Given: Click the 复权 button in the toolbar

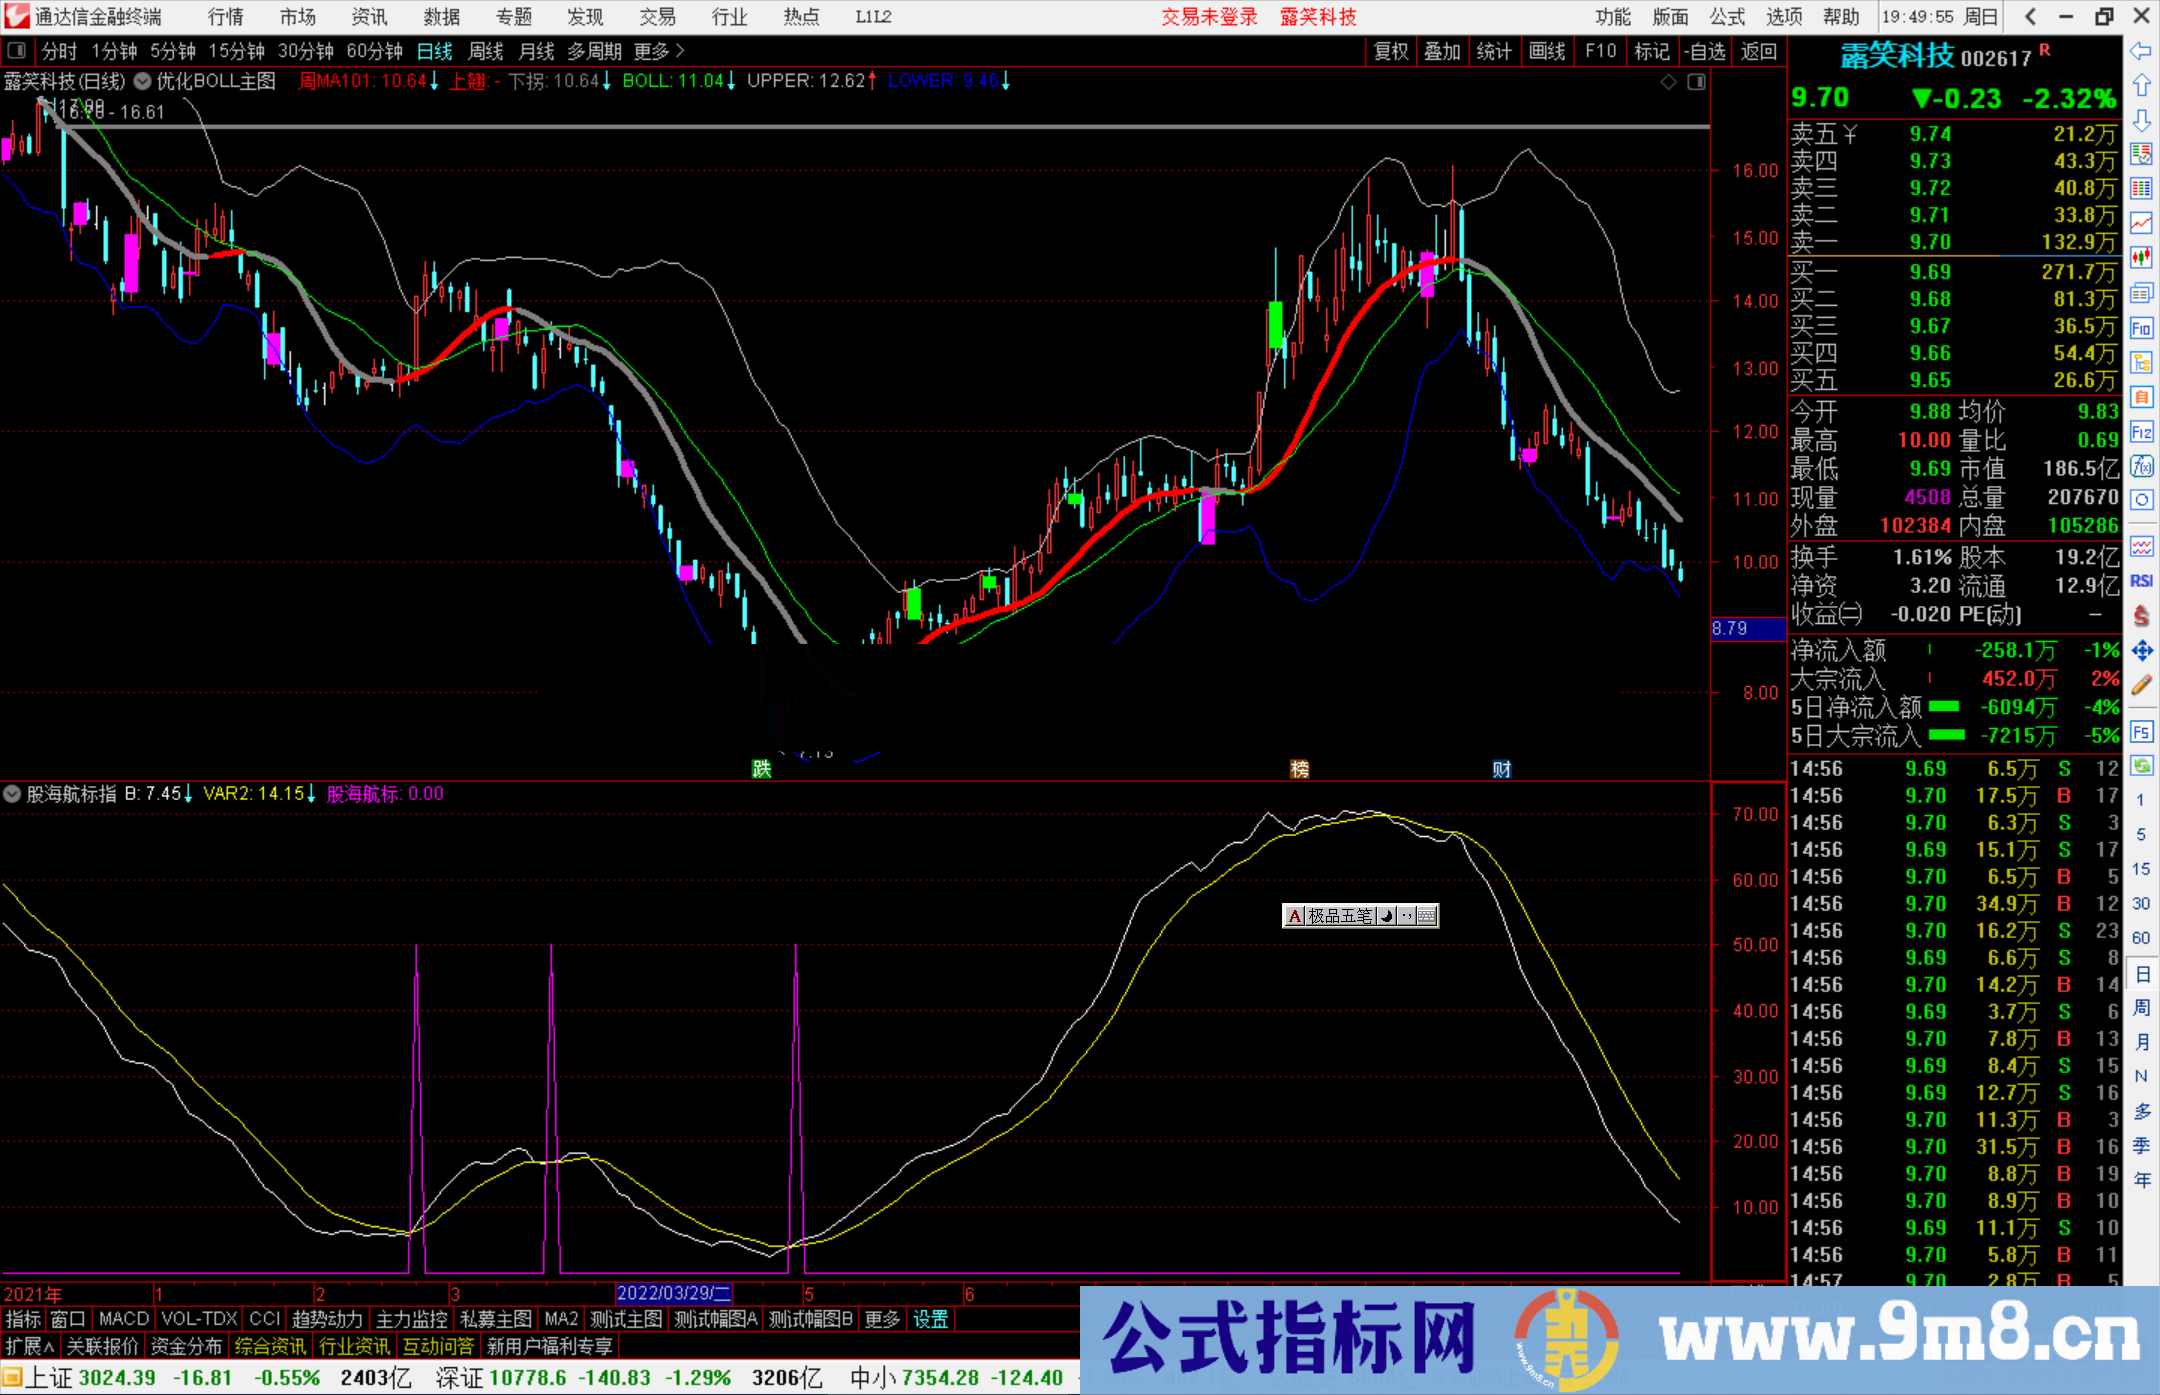Looking at the screenshot, I should coord(1391,51).
